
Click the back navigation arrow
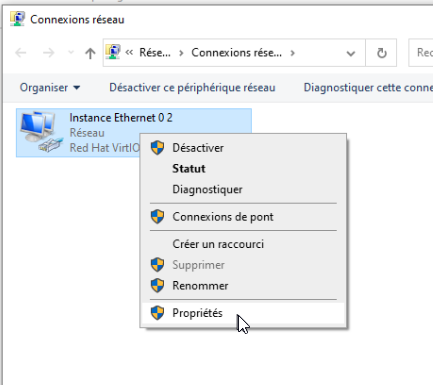point(21,53)
